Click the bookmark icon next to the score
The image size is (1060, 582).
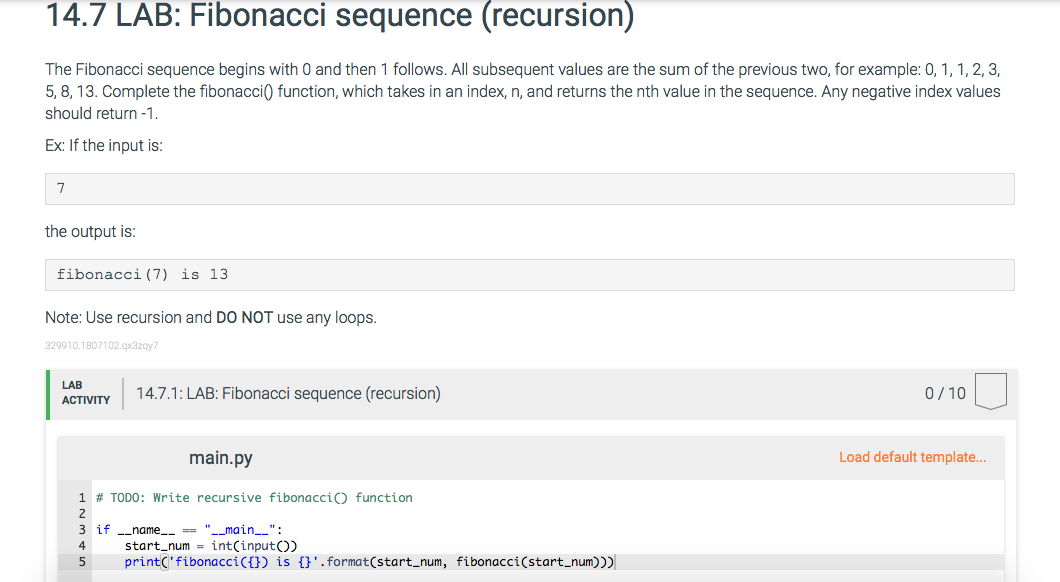(990, 392)
